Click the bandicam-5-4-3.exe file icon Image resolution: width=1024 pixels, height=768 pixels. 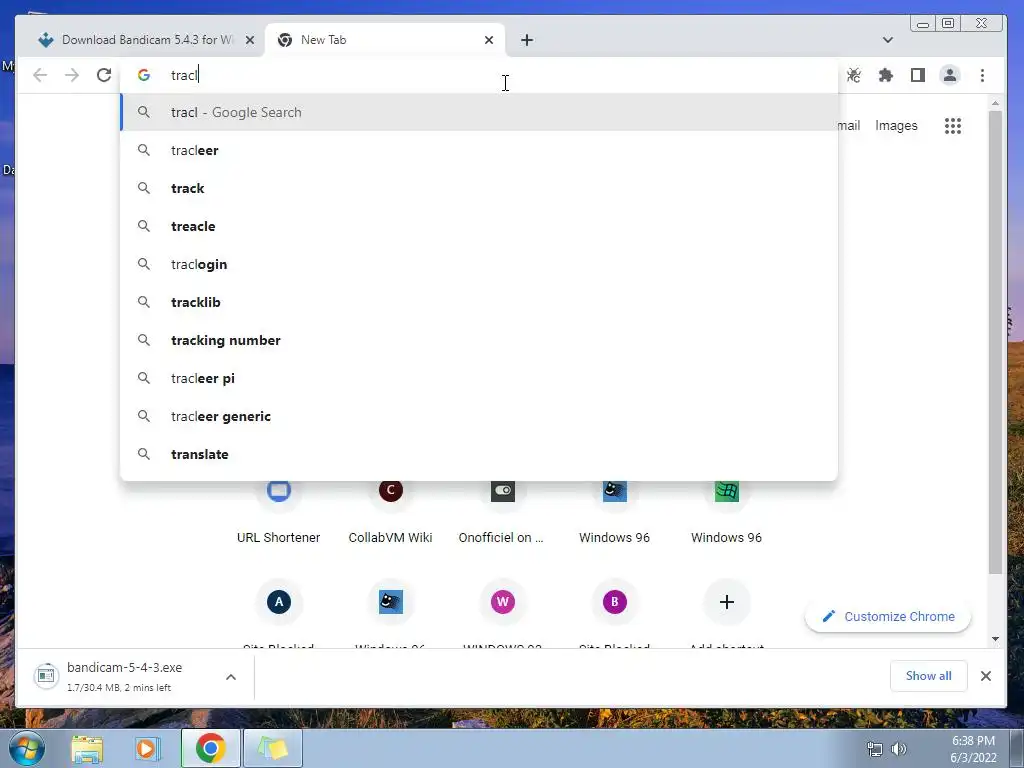click(46, 676)
